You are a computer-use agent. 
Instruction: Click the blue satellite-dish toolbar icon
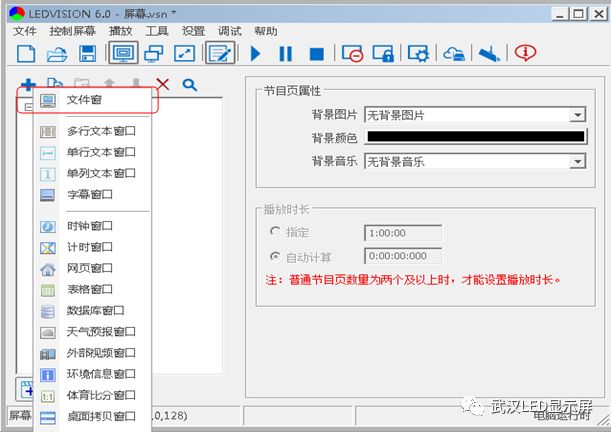click(489, 53)
